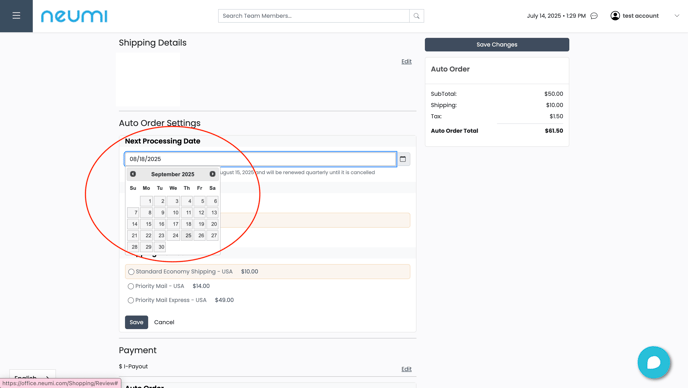Pick September 20 in the calendar
This screenshot has height=388, width=688.
point(213,224)
